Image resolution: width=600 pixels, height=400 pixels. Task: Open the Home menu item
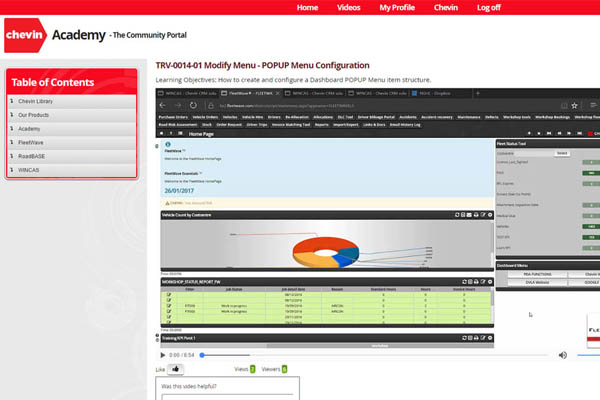pyautogui.click(x=307, y=7)
